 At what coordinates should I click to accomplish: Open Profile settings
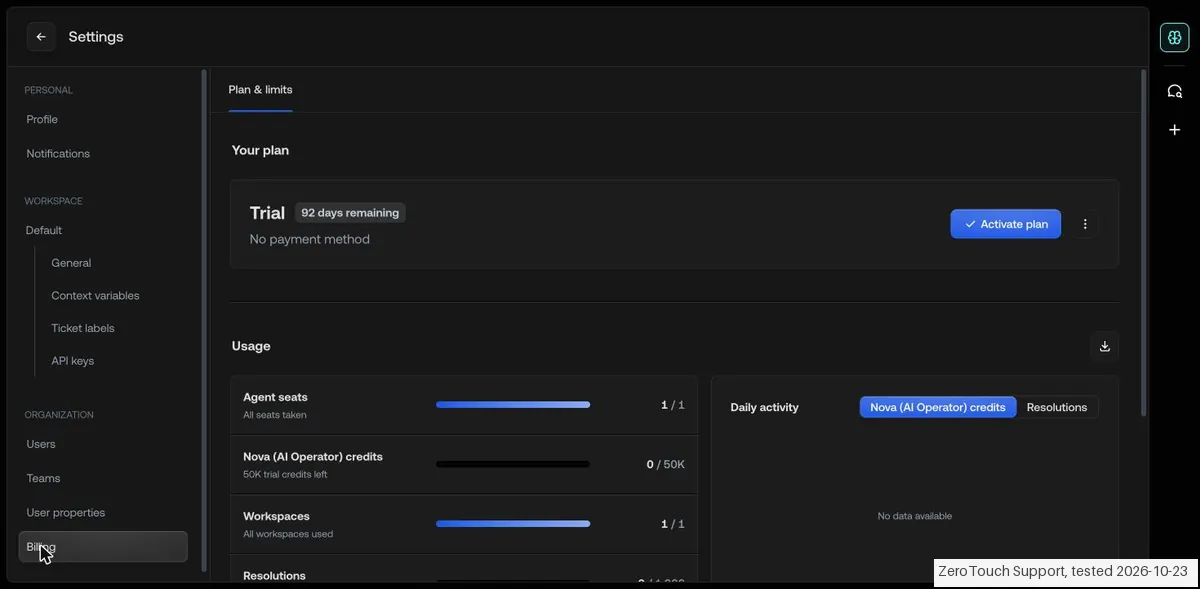point(42,119)
